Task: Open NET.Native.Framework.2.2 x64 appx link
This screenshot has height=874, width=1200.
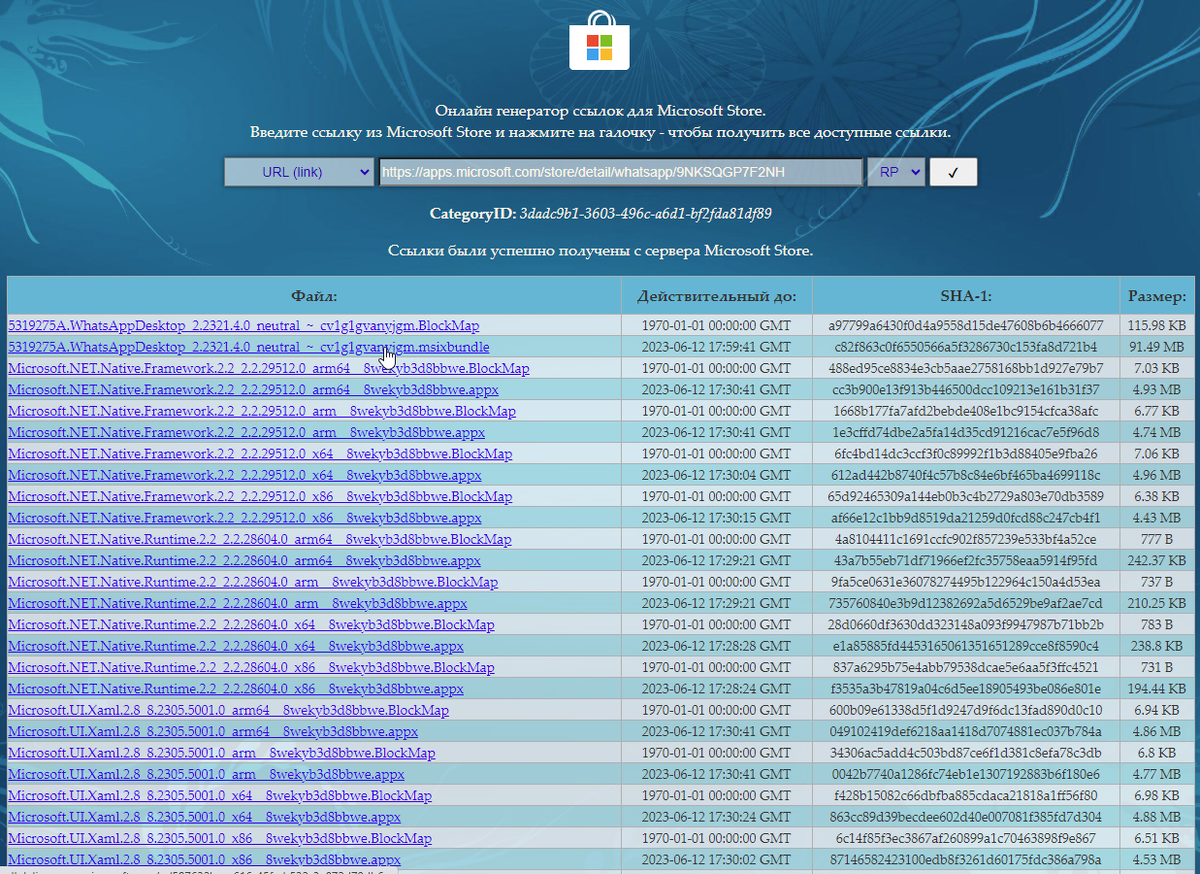Action: (x=245, y=475)
